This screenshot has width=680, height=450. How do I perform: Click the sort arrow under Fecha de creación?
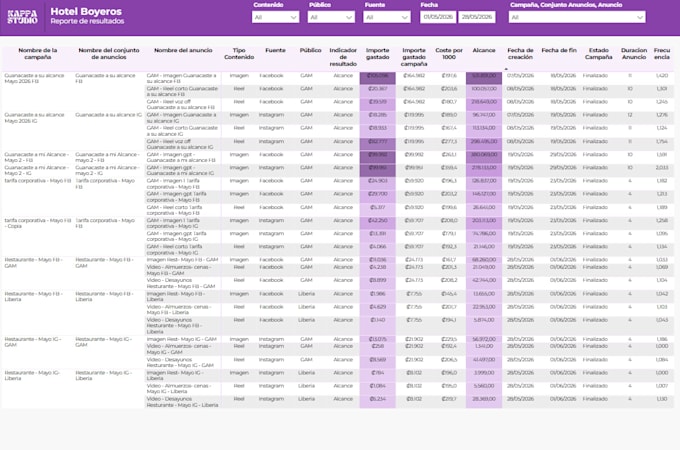pyautogui.click(x=506, y=69)
